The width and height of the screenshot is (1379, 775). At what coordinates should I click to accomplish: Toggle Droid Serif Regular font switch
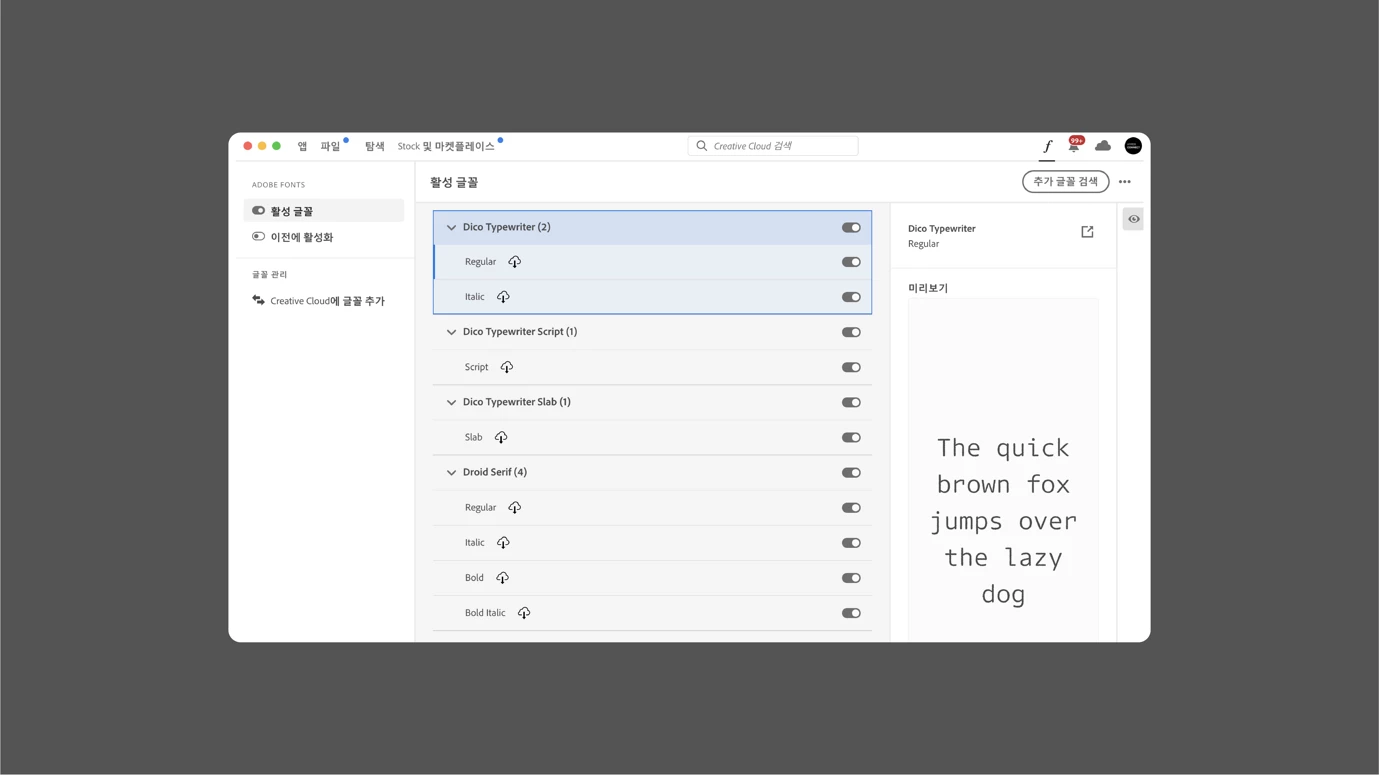(x=851, y=508)
